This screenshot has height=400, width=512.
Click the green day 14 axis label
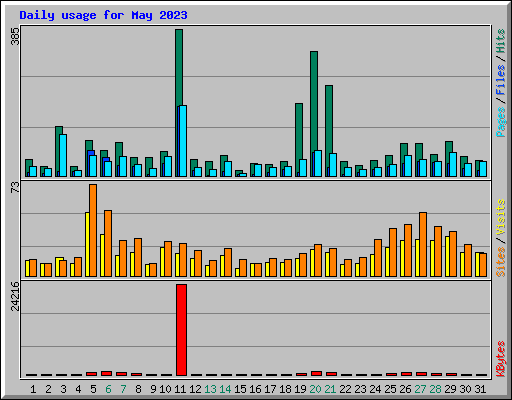pos(225,389)
